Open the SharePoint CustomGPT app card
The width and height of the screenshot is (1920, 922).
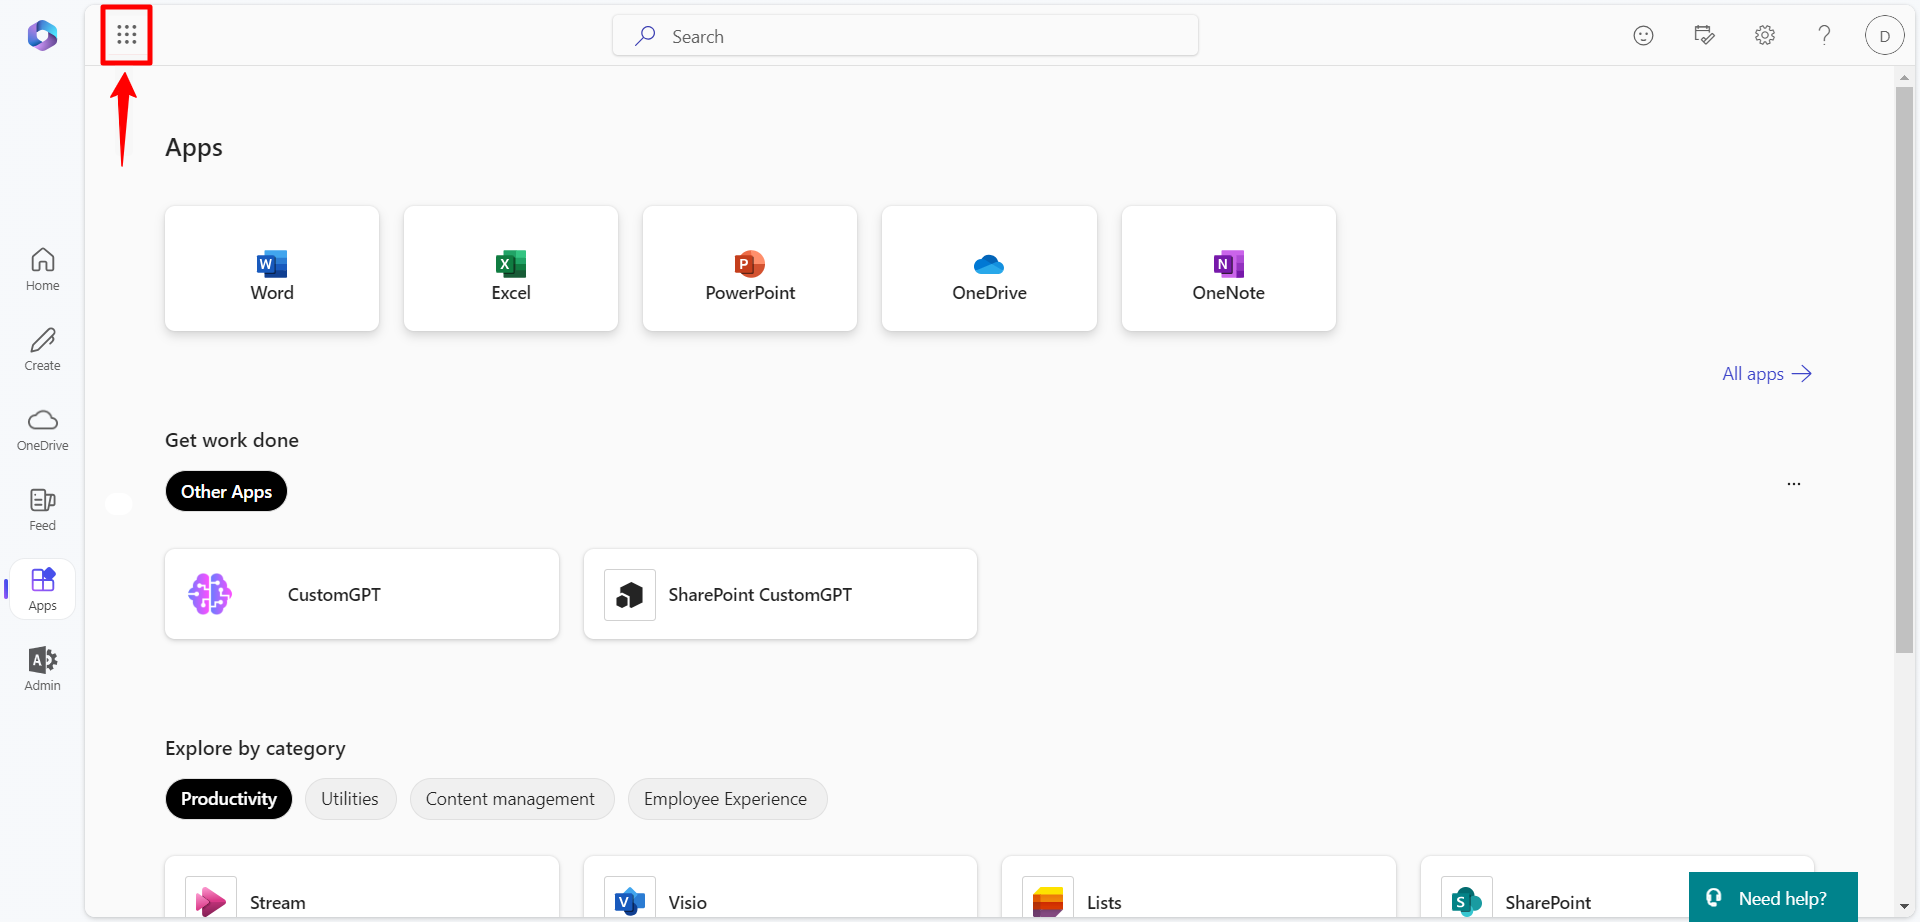(x=780, y=594)
